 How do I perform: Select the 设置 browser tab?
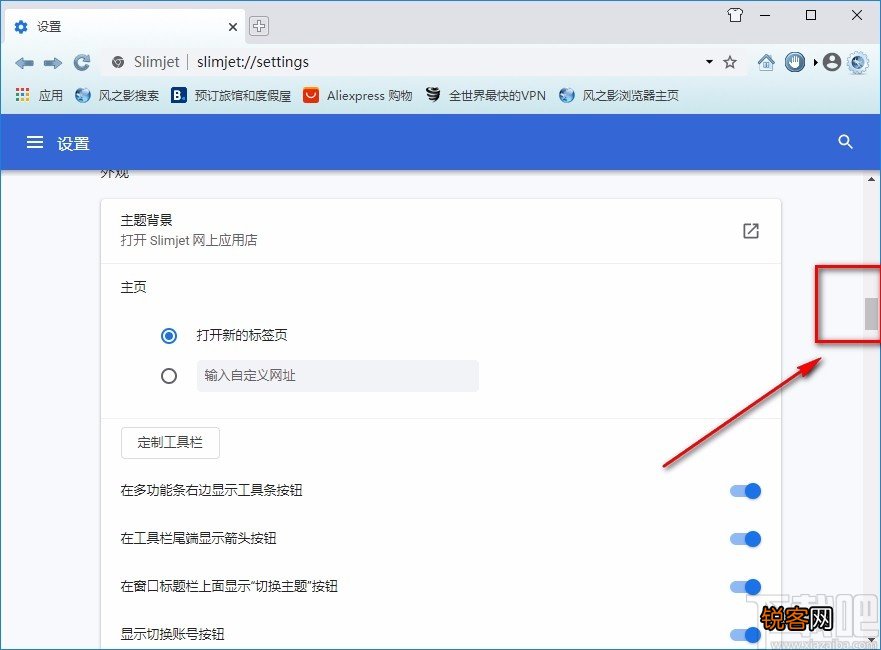click(125, 27)
